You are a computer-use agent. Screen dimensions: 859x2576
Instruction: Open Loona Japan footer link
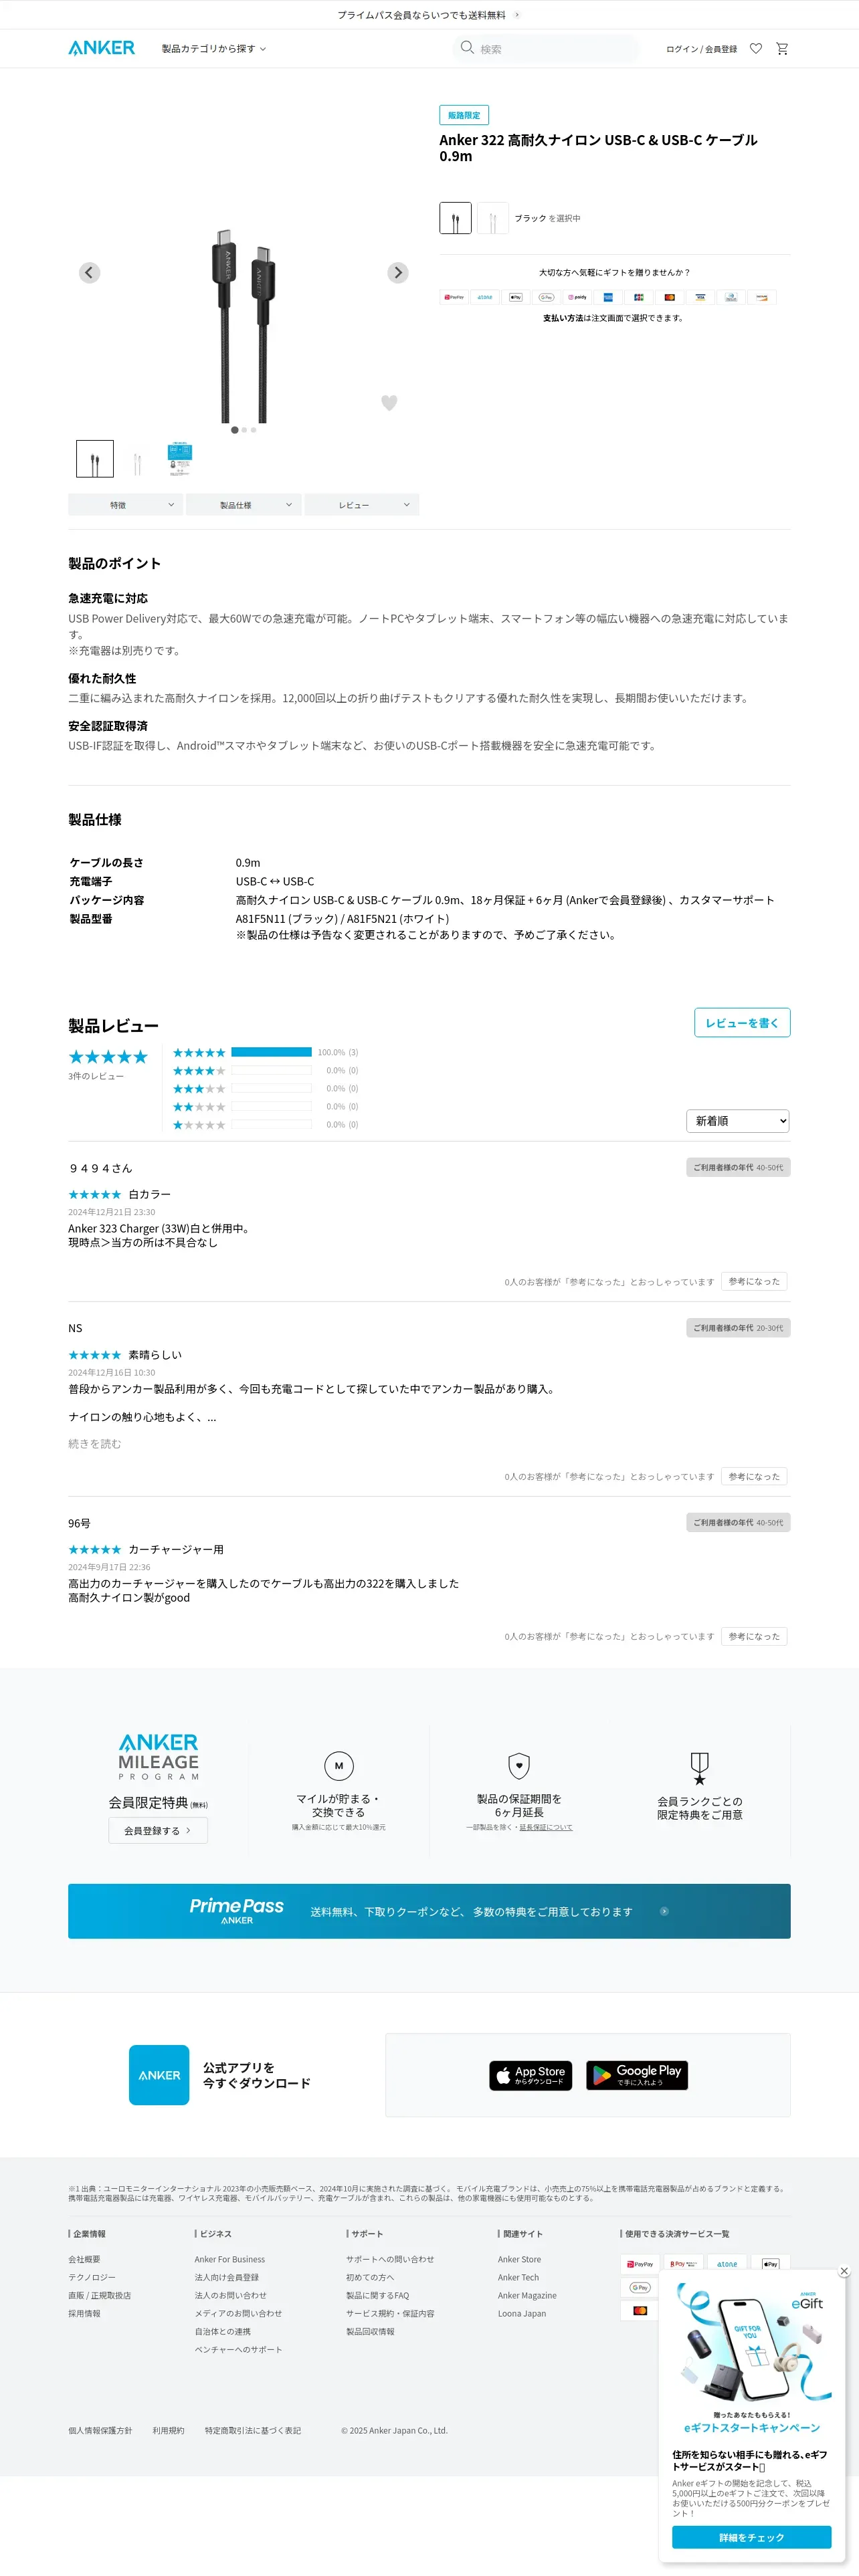coord(522,2313)
